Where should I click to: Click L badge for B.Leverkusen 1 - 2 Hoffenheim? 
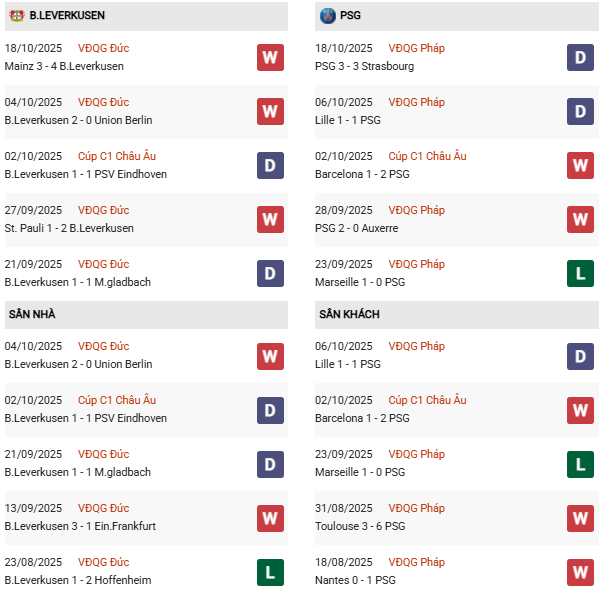270,571
